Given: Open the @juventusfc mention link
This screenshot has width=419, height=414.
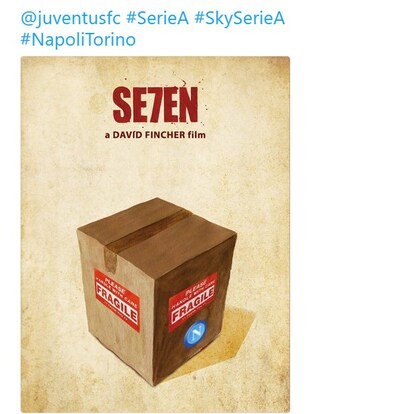Looking at the screenshot, I should tap(70, 18).
